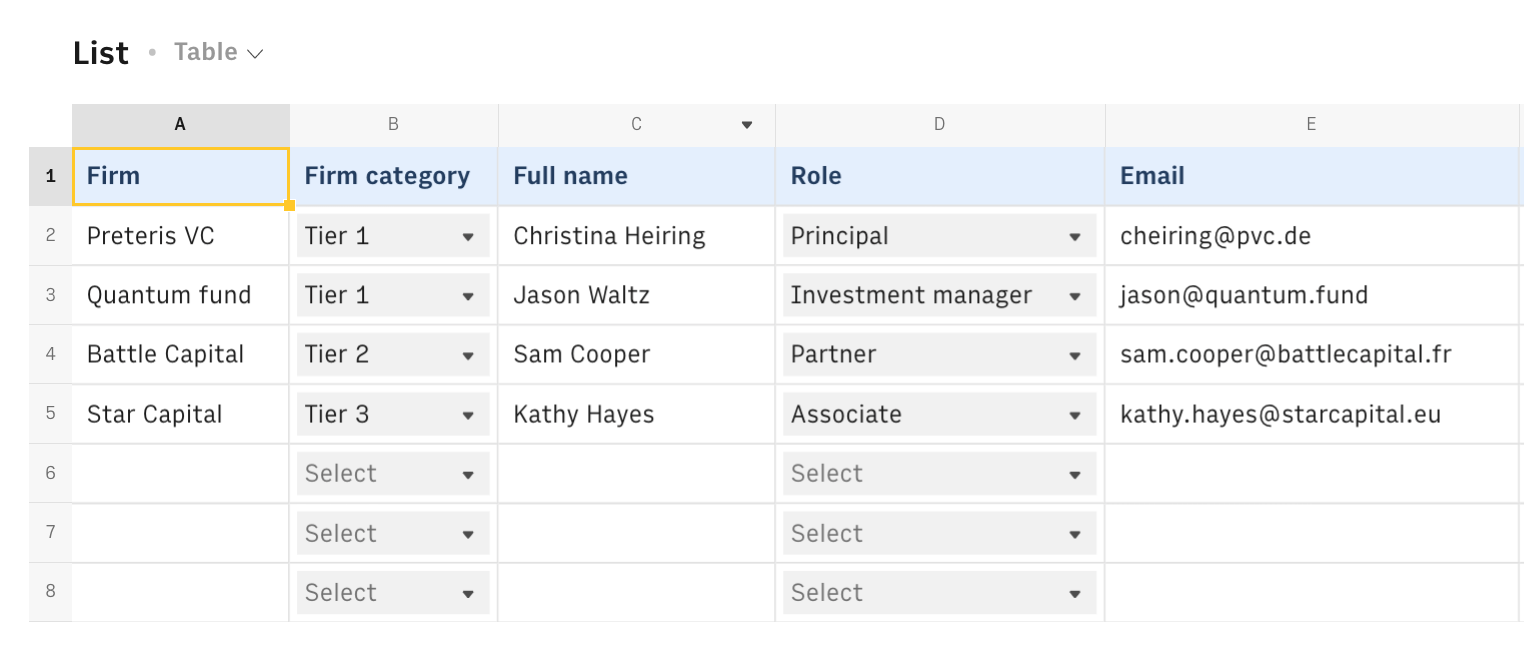This screenshot has width=1524, height=656.
Task: Open the Investment manager role dropdown
Action: coord(1074,296)
